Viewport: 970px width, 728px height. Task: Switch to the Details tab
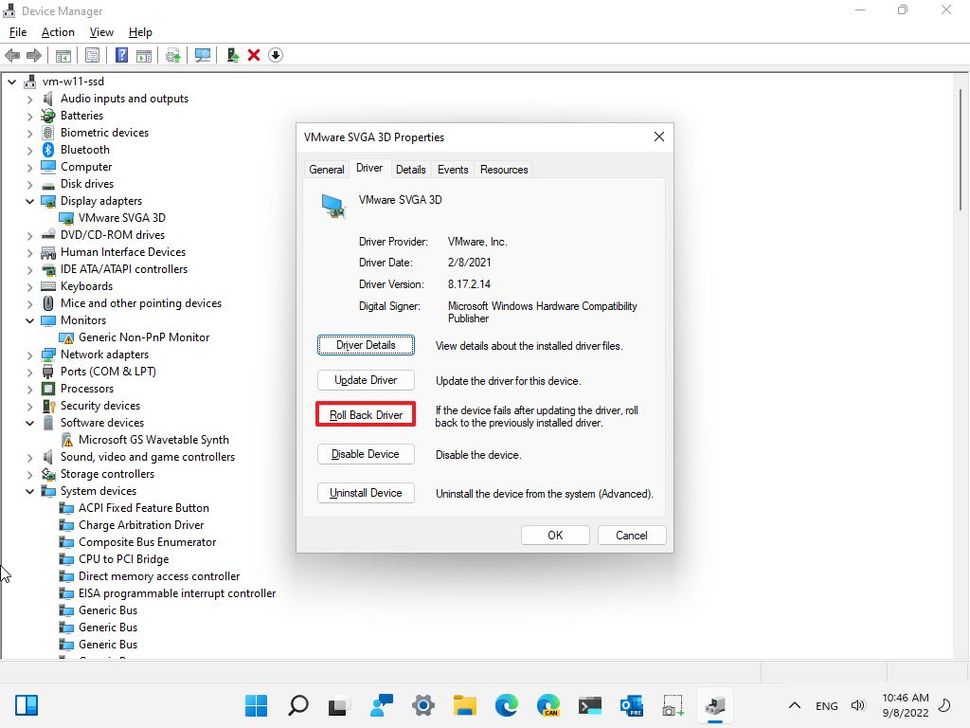pos(410,169)
